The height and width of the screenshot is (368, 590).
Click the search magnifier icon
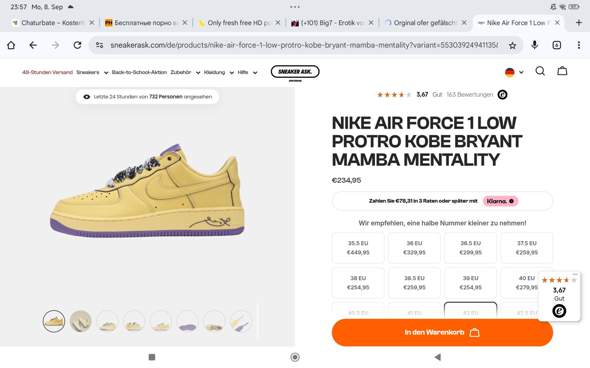tap(540, 71)
